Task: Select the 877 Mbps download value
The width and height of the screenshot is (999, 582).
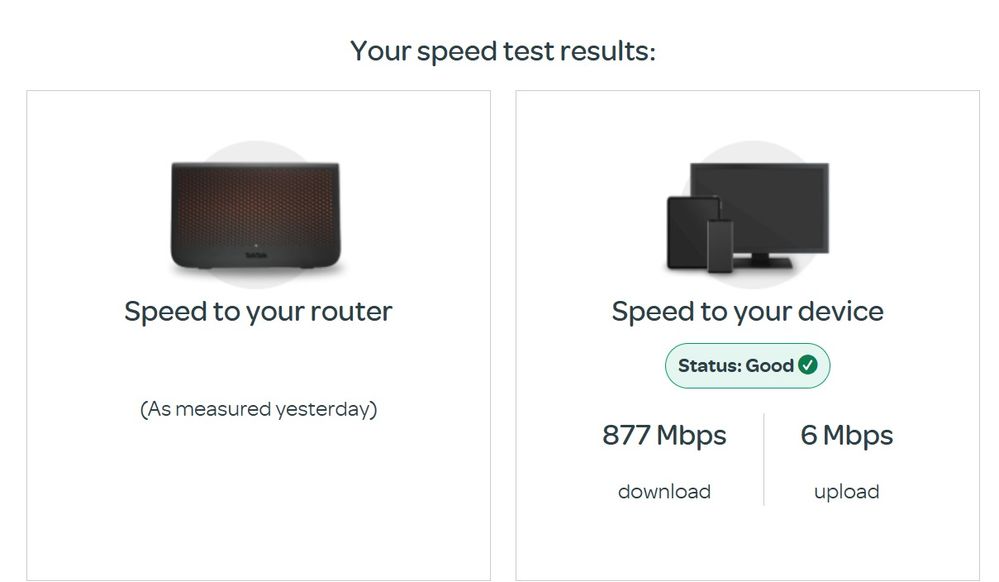Action: click(x=663, y=435)
